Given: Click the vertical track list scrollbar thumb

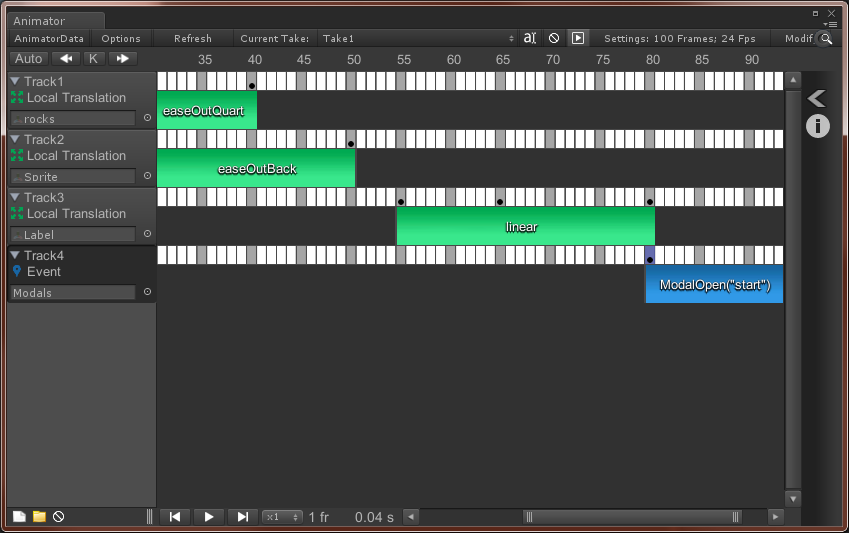Looking at the screenshot, I should pyautogui.click(x=793, y=290).
